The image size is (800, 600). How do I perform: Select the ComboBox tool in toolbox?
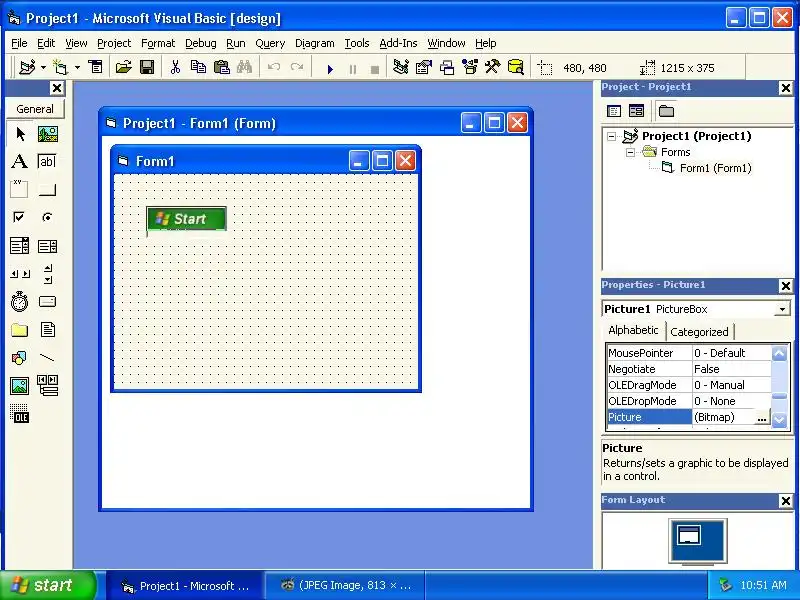coord(20,246)
